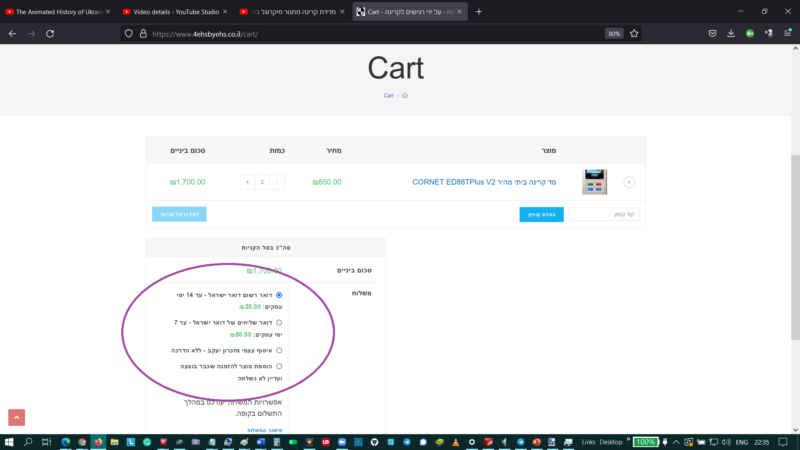Open Task View on taskbar
Image resolution: width=800 pixels, height=450 pixels.
pos(46,442)
